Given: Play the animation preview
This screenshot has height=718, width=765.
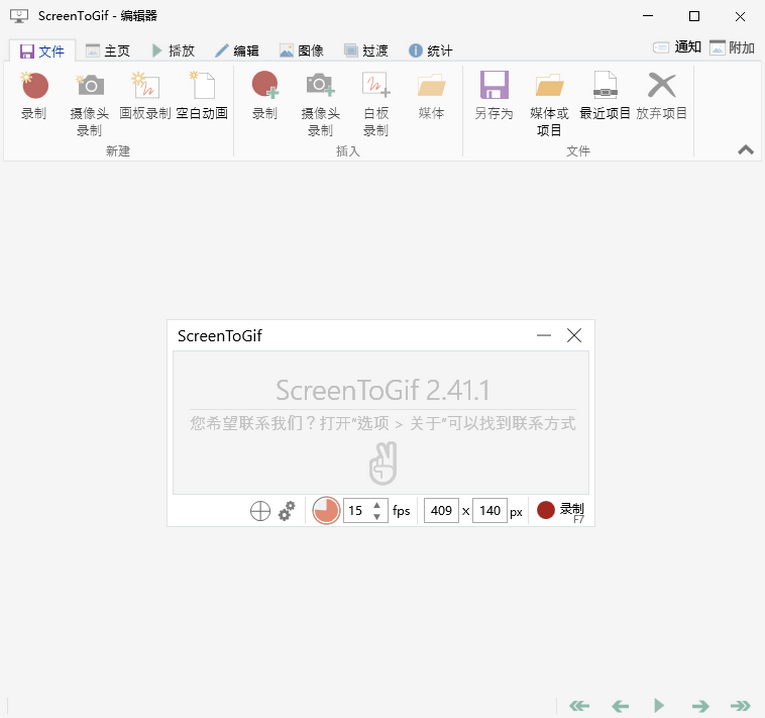Looking at the screenshot, I should (x=659, y=706).
